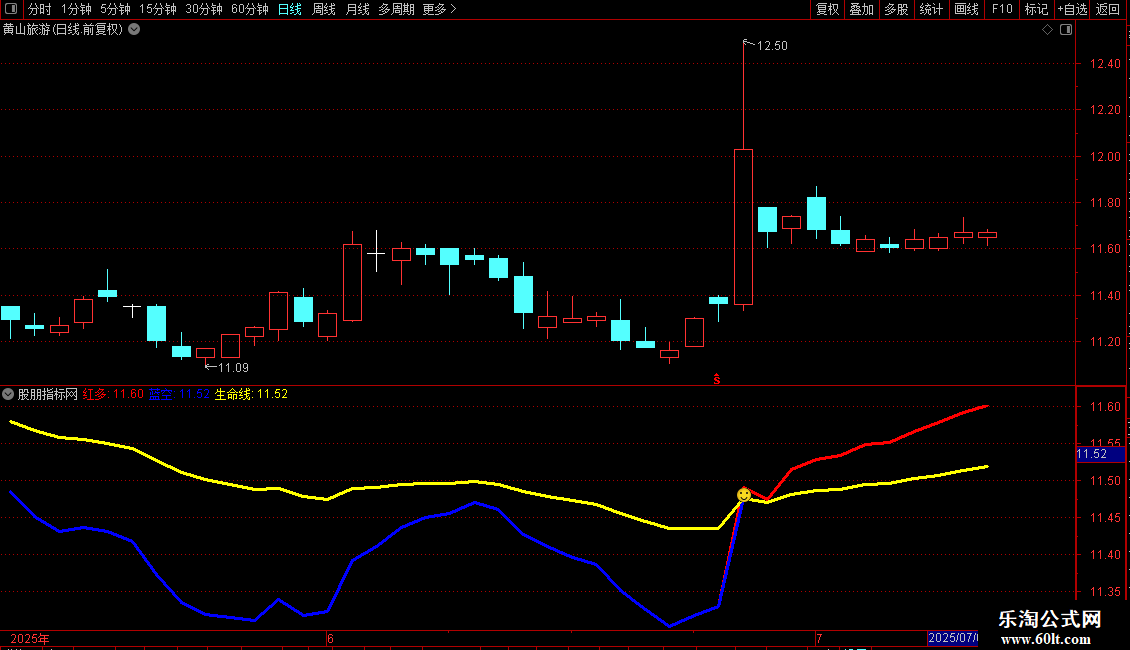Click the tall red candle reaching 12.50
The image size is (1130, 650).
tap(744, 226)
